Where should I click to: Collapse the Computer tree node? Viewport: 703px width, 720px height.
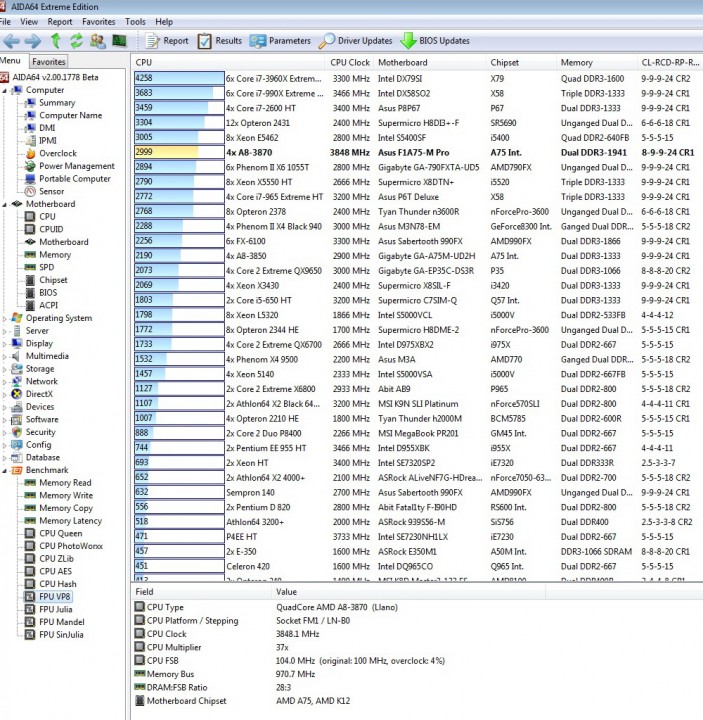click(5, 90)
